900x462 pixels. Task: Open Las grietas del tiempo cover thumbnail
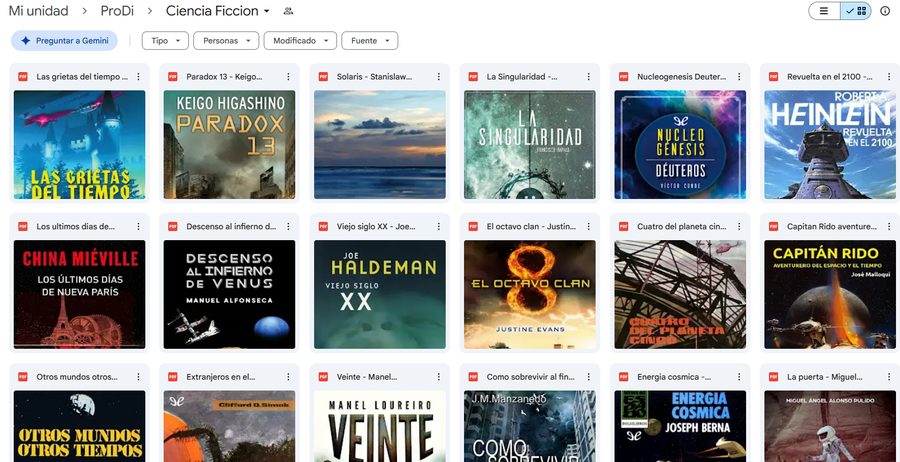79,145
